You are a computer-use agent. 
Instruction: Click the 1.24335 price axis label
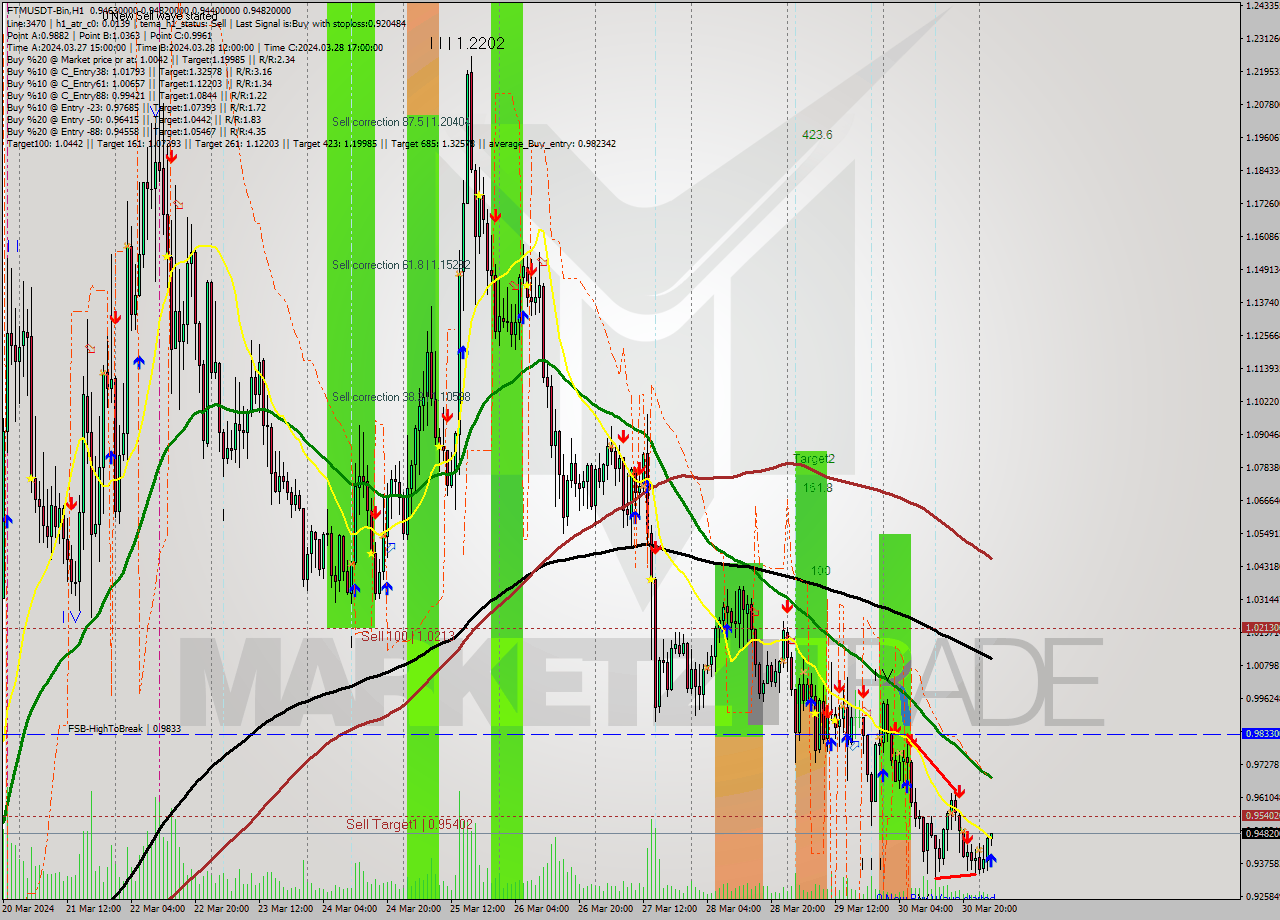coord(1262,6)
